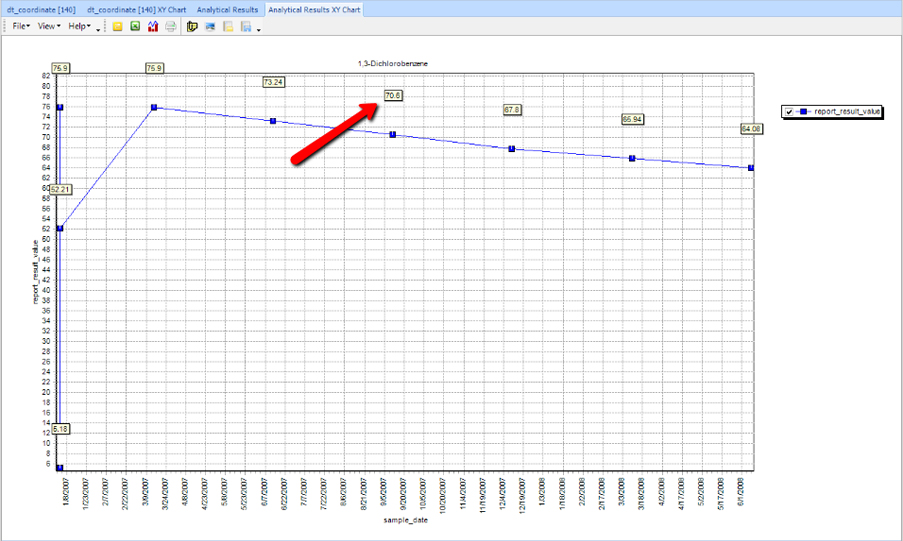This screenshot has width=903, height=541.
Task: Switch to the Analytical Results tab
Action: 227,10
